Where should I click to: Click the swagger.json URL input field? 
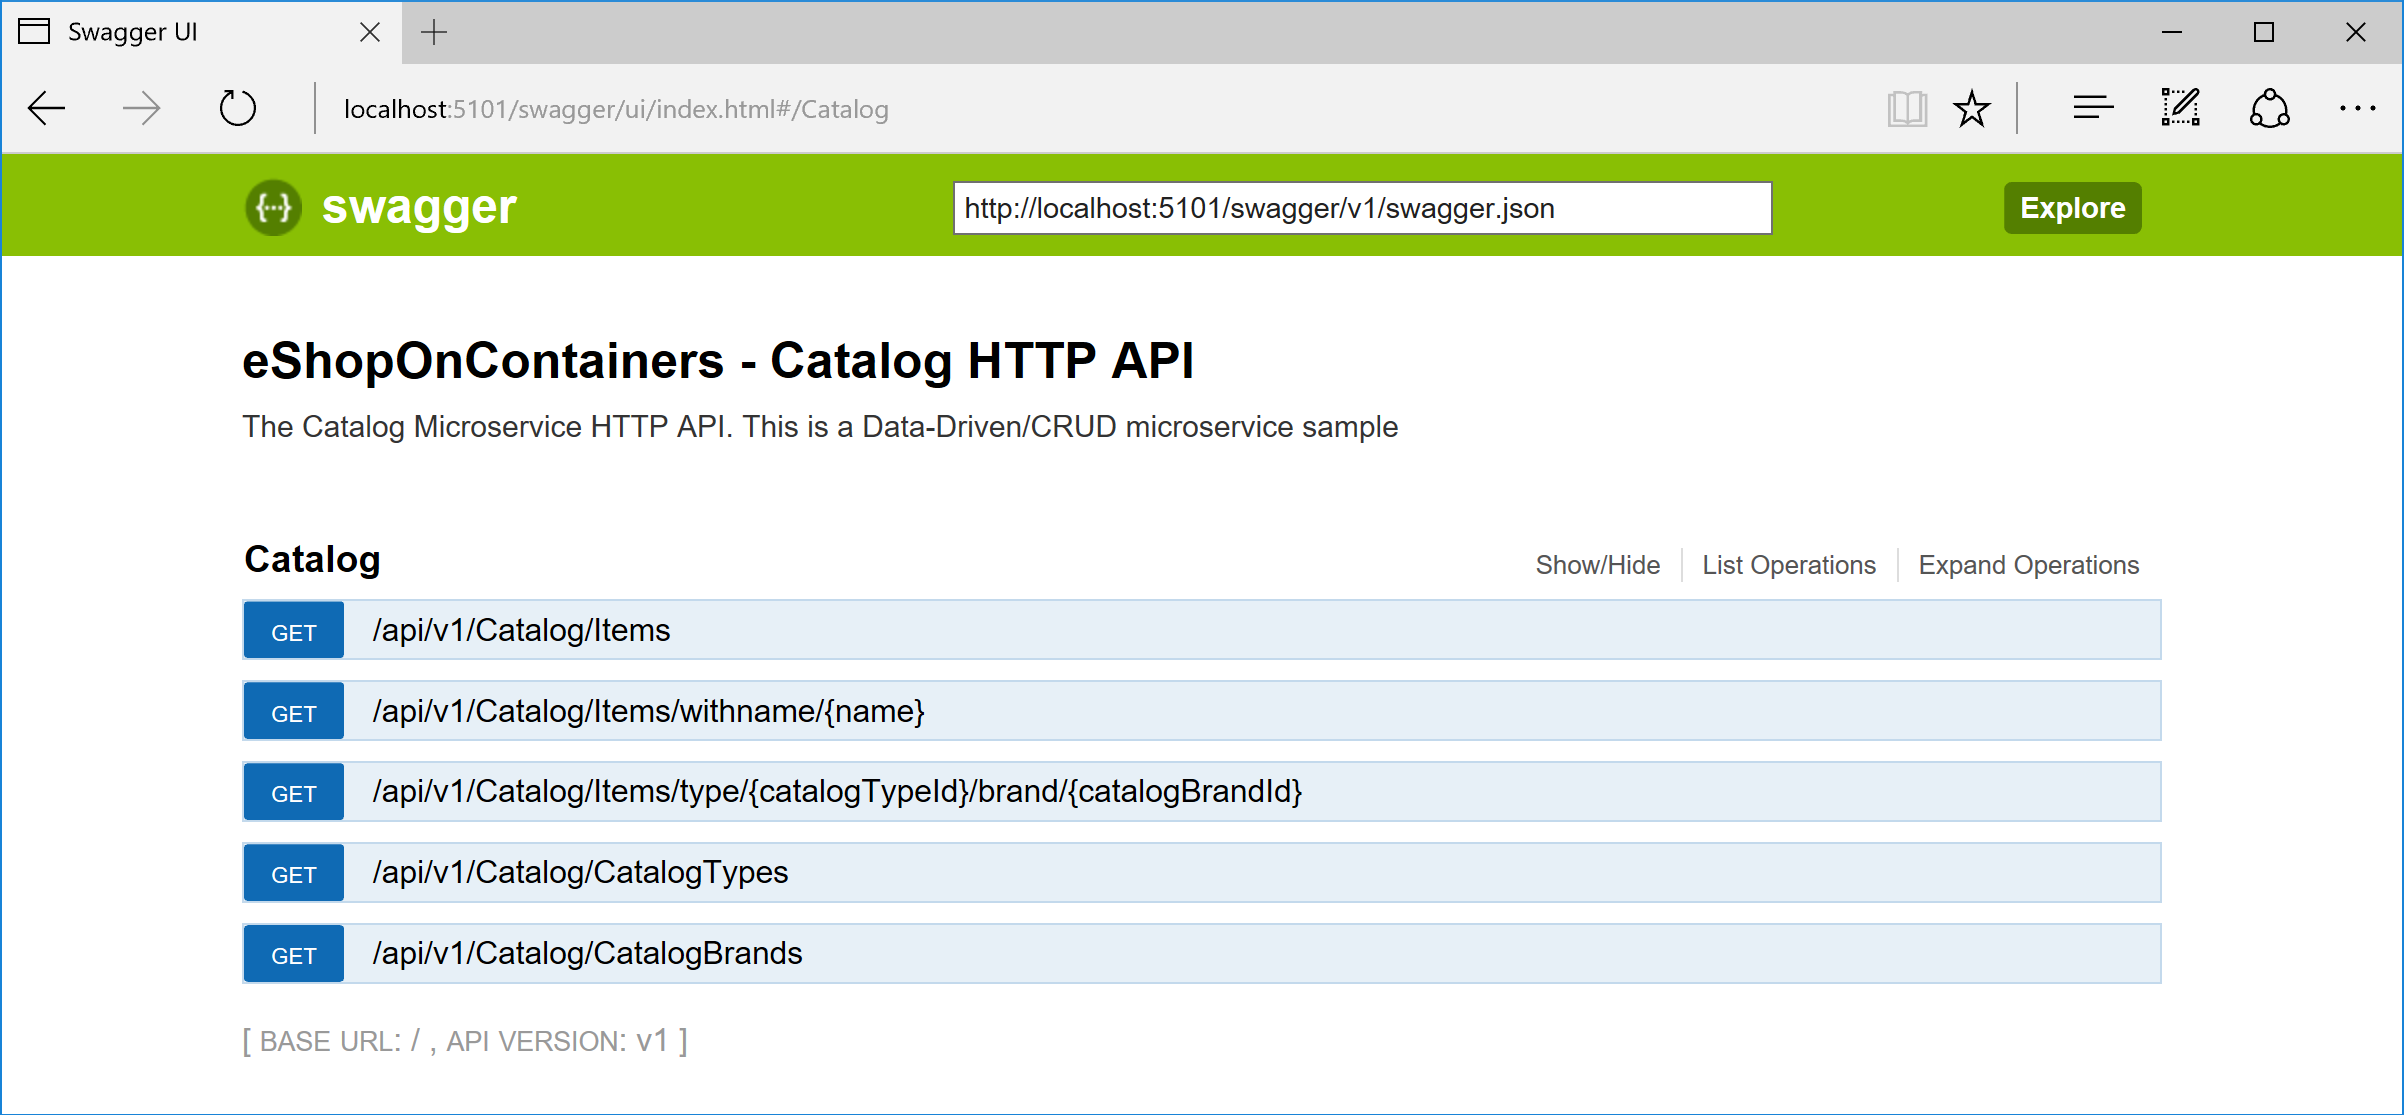pyautogui.click(x=1362, y=208)
